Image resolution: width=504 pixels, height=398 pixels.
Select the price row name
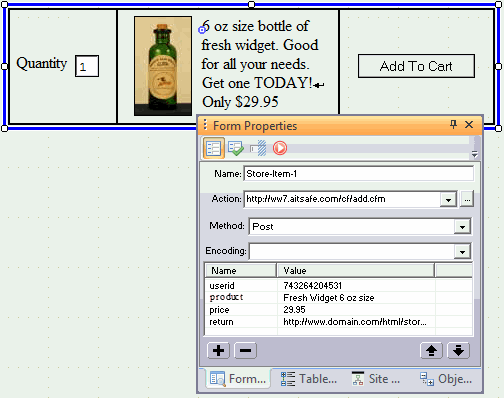tap(219, 310)
